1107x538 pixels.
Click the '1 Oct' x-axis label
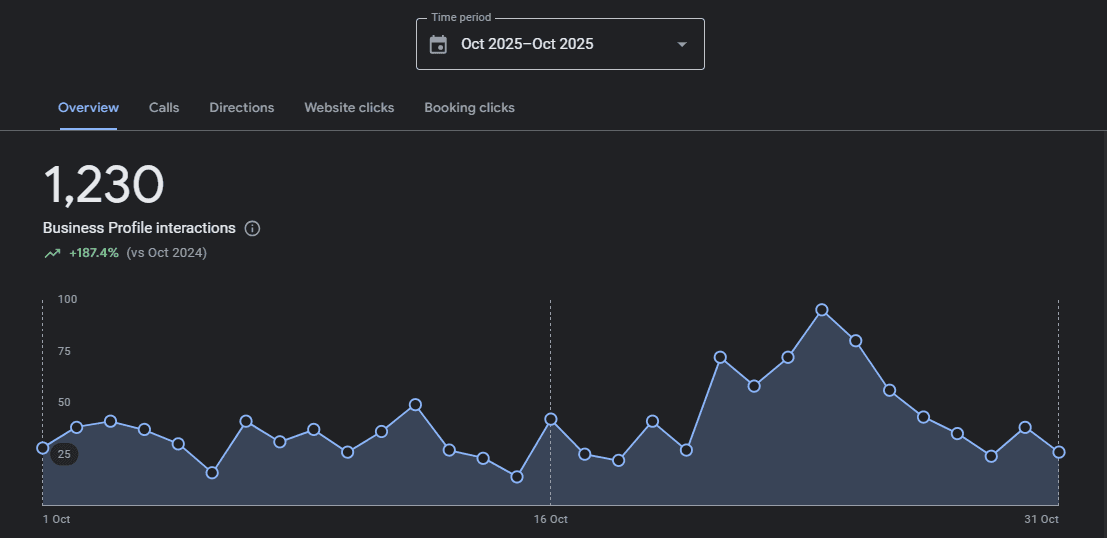(56, 520)
